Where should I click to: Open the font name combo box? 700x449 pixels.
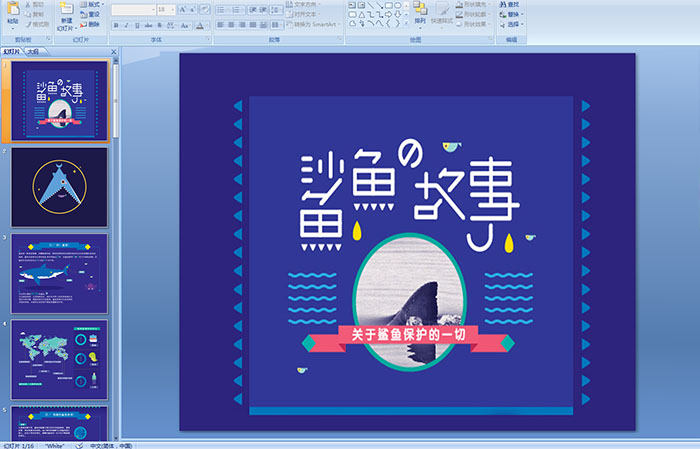pyautogui.click(x=133, y=9)
